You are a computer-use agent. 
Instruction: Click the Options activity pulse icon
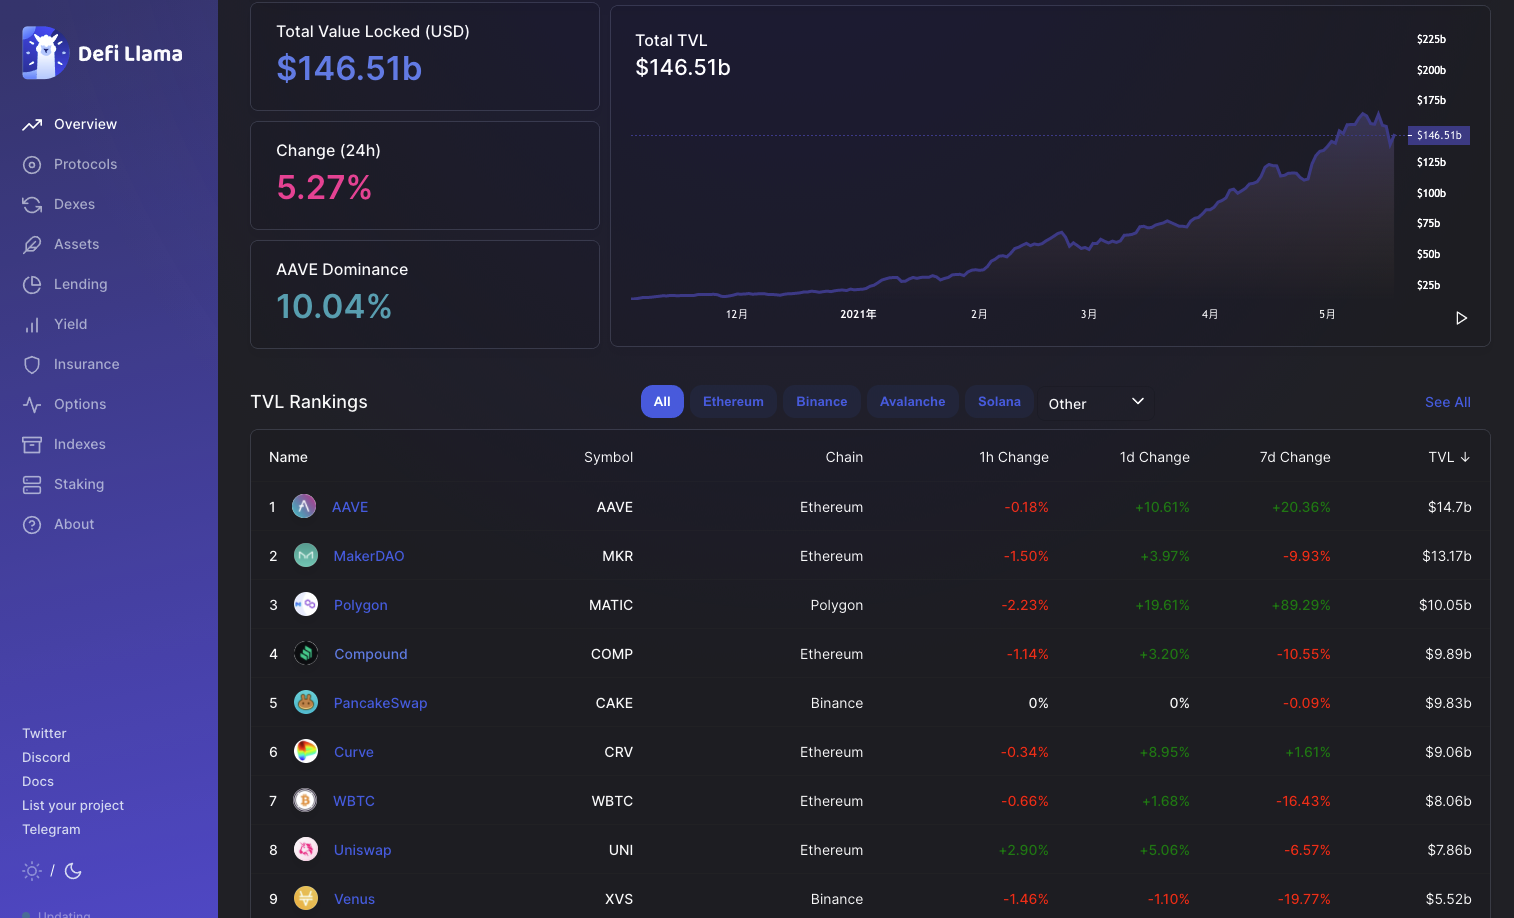32,405
